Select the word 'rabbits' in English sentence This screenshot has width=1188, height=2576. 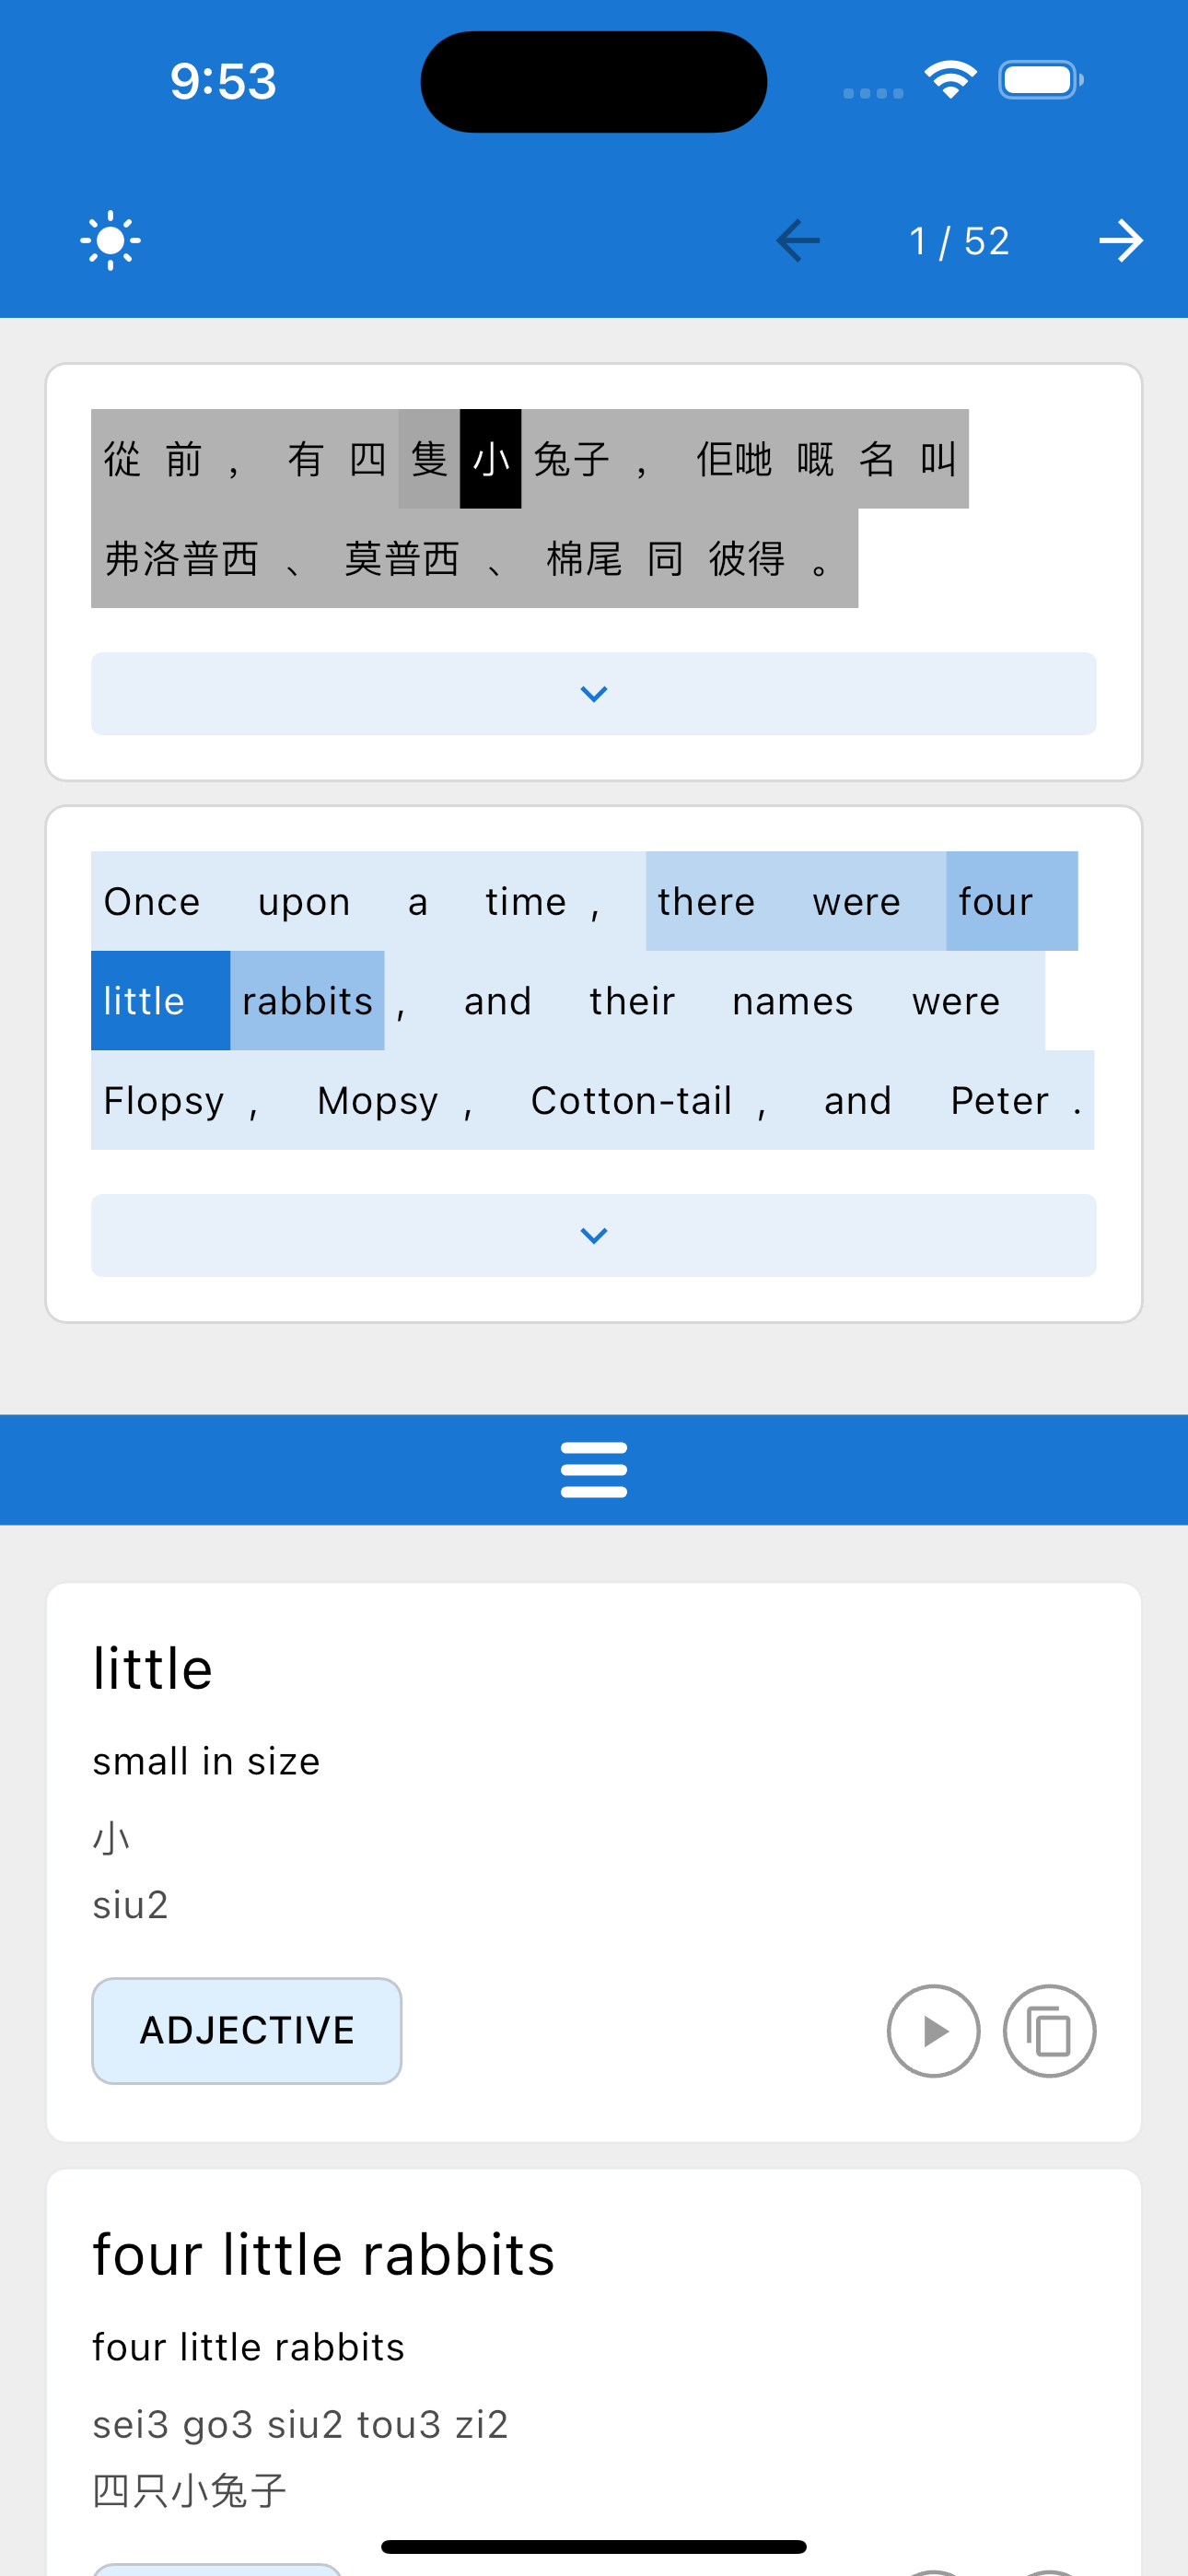[x=307, y=1001]
